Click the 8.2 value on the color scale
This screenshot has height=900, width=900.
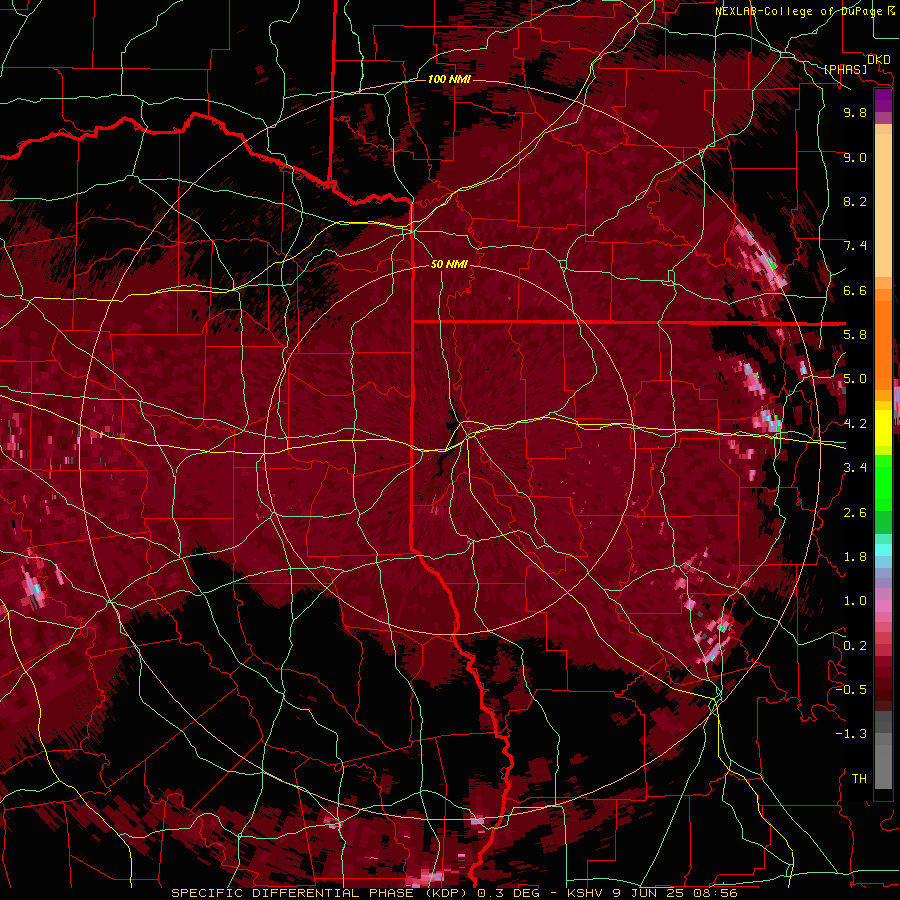point(855,201)
